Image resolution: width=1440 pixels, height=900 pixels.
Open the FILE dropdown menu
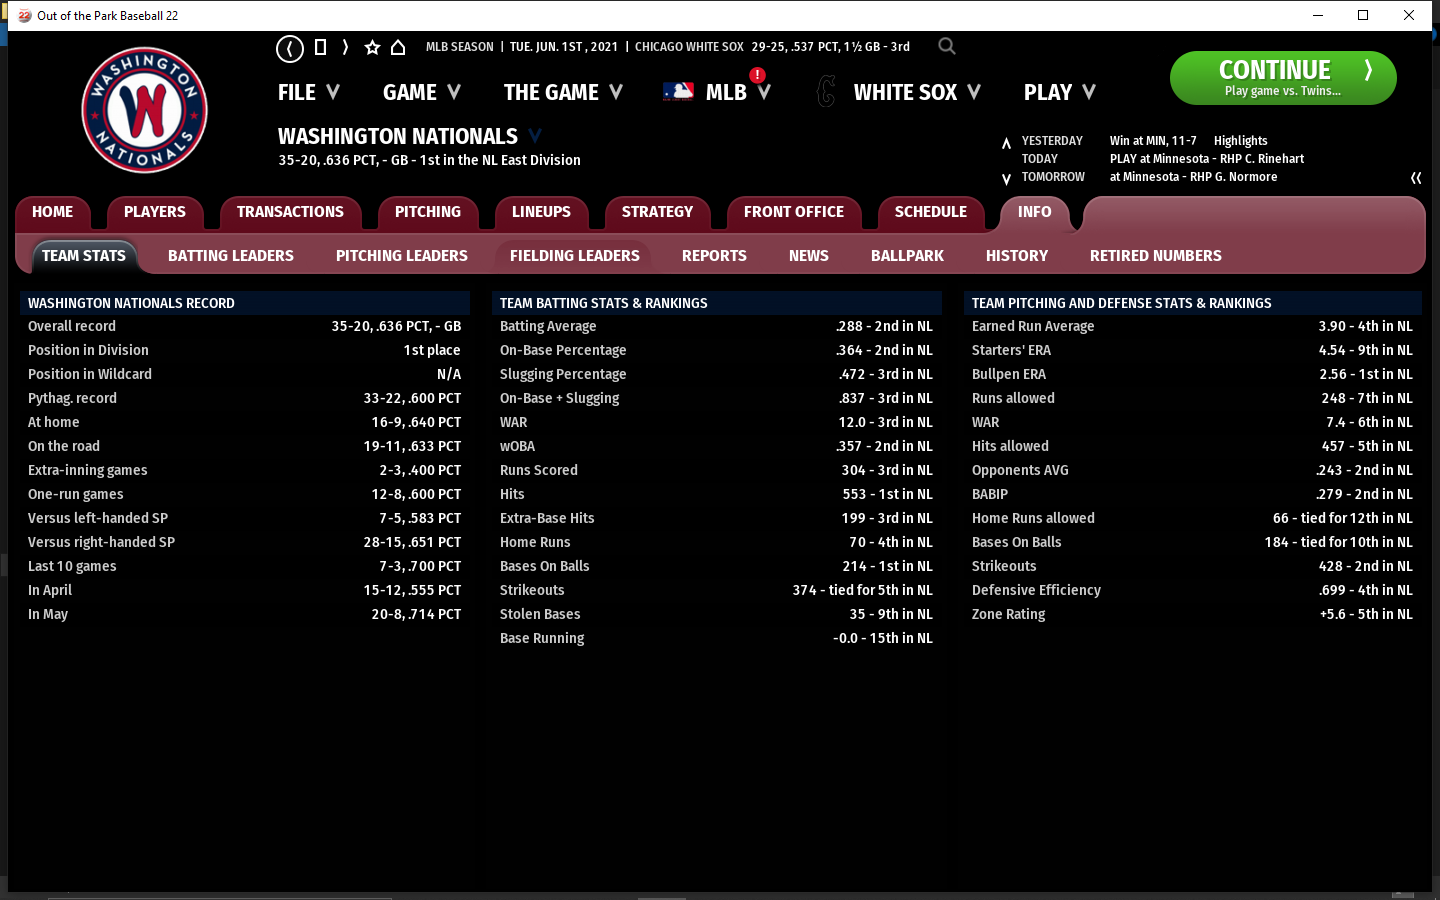308,92
